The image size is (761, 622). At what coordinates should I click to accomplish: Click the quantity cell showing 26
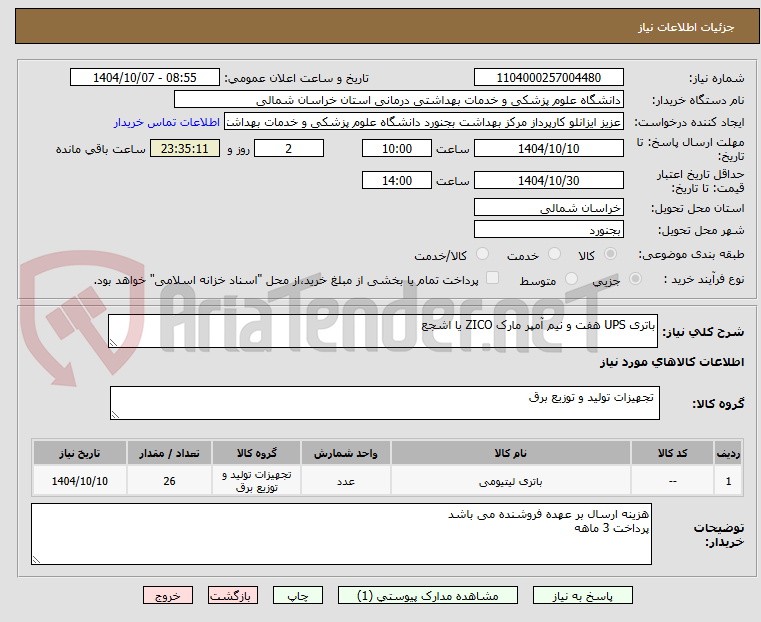pos(169,481)
